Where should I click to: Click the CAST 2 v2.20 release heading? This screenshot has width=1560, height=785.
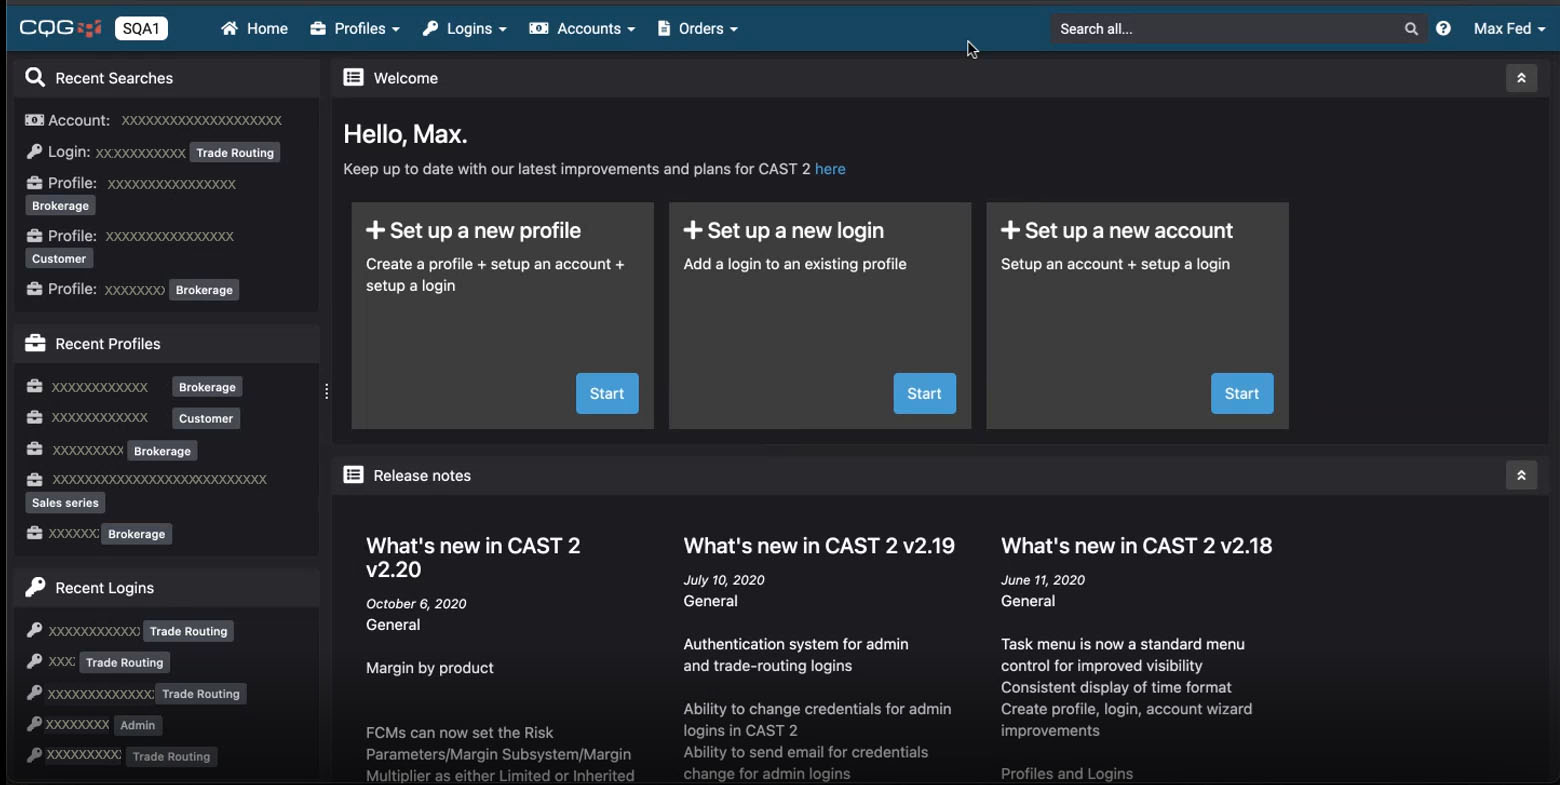pyautogui.click(x=473, y=558)
